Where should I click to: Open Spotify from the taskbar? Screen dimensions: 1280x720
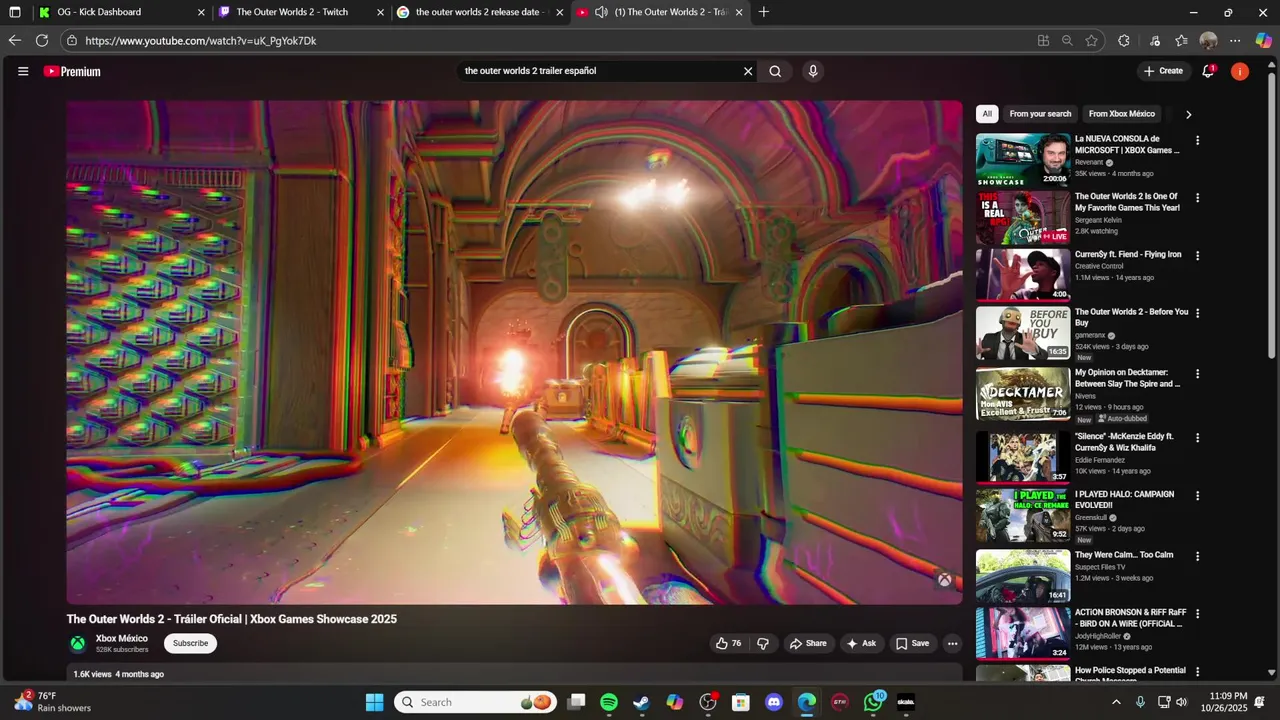click(609, 702)
